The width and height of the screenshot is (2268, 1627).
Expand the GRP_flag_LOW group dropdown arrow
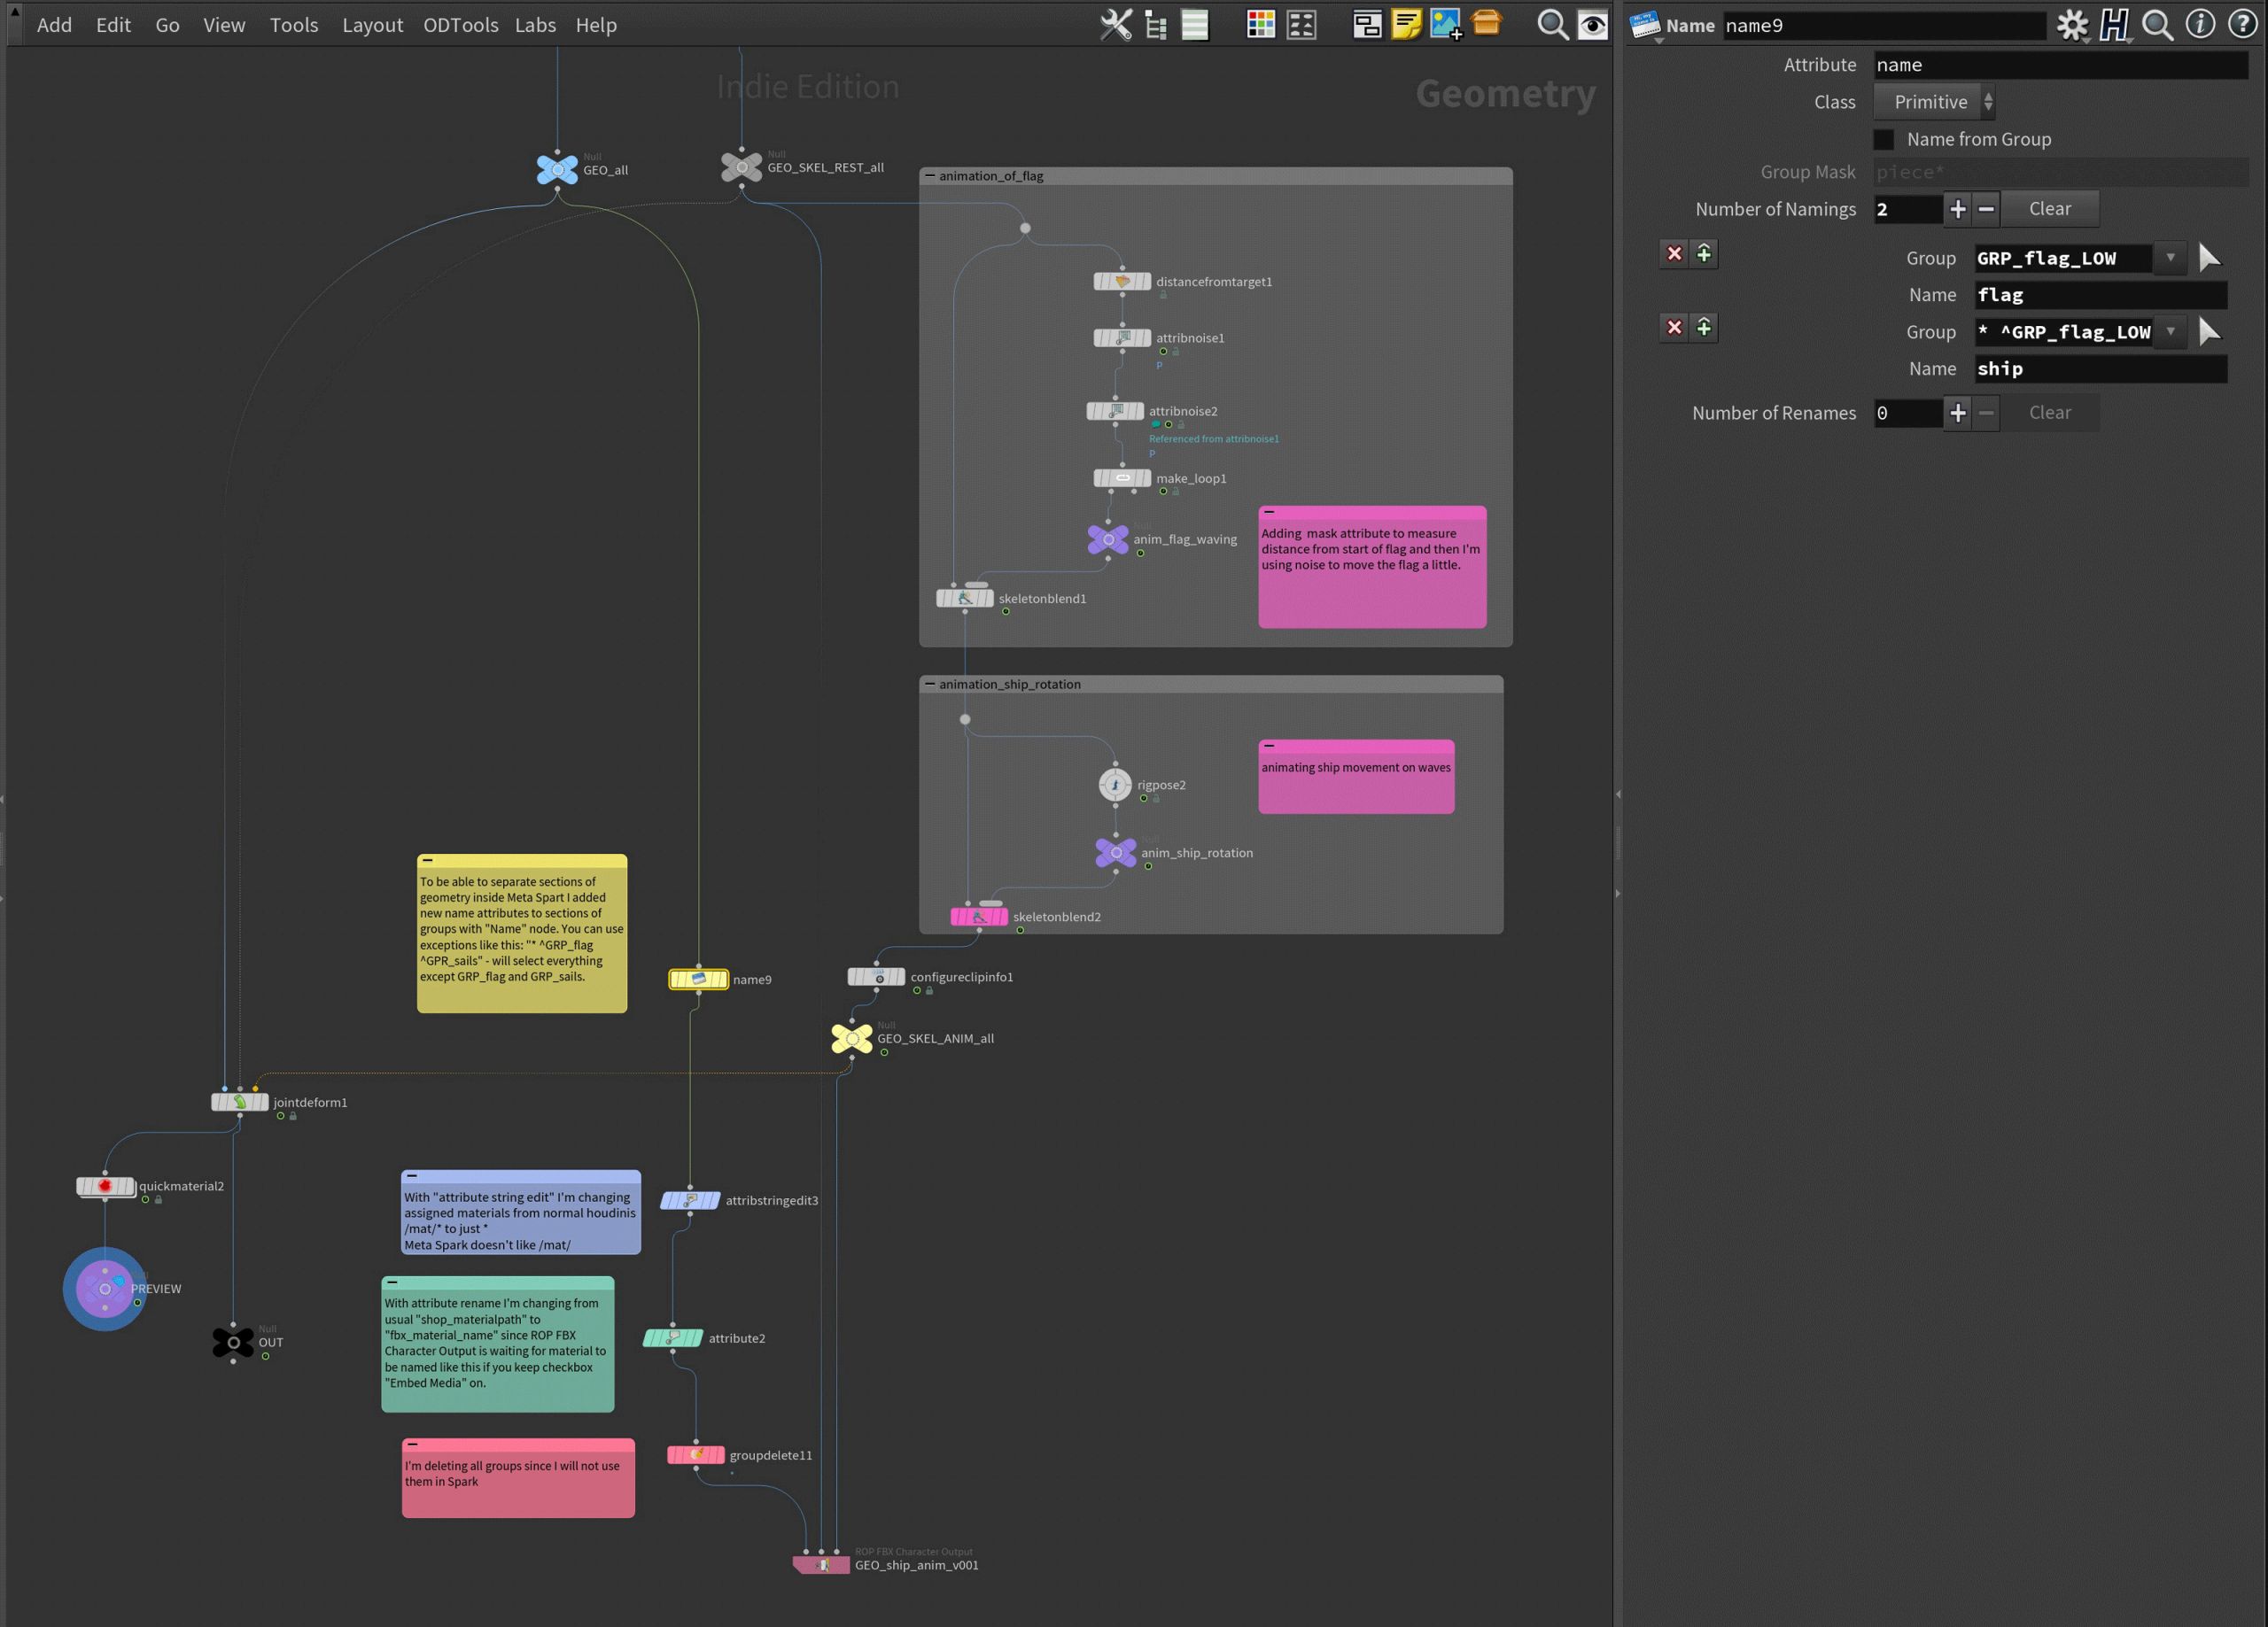point(2170,258)
